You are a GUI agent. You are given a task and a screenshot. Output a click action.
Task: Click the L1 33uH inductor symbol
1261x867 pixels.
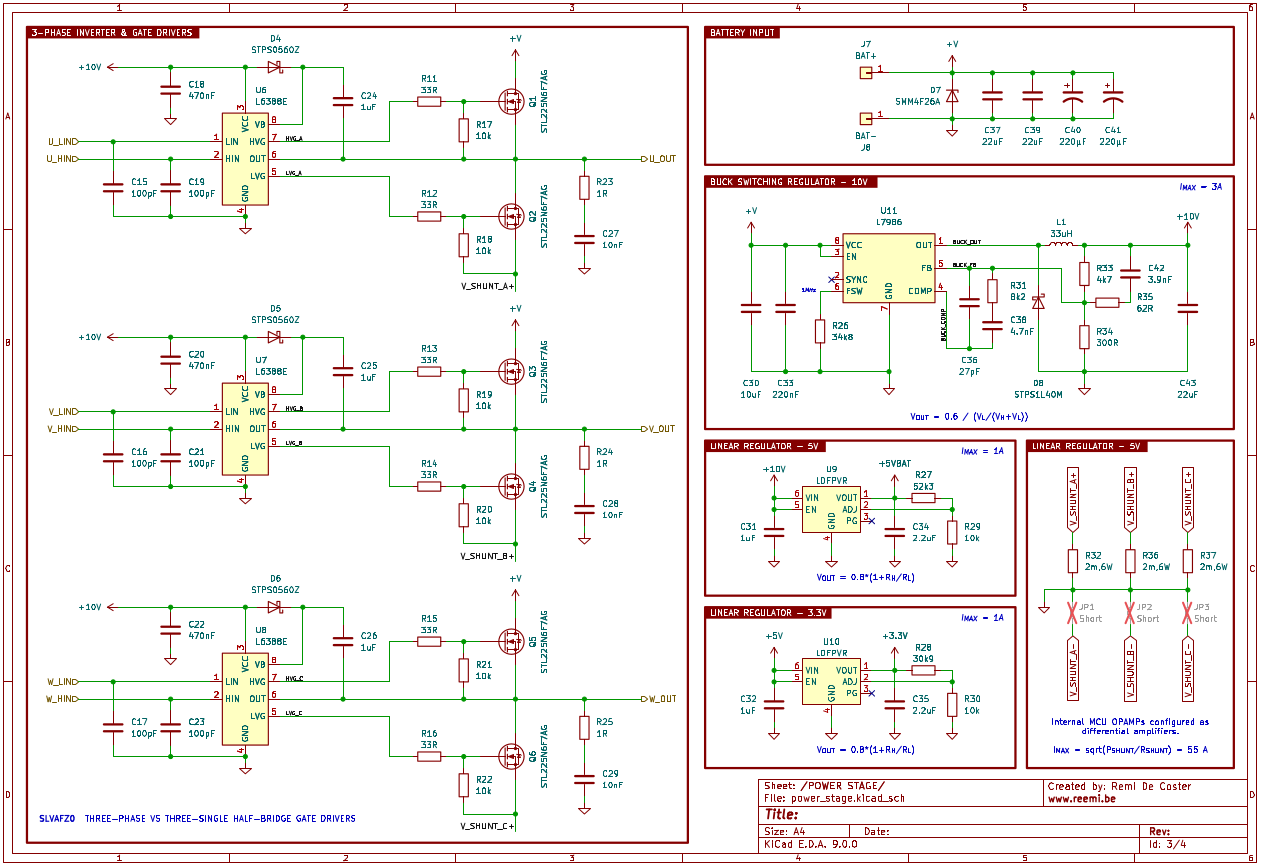click(x=1061, y=244)
